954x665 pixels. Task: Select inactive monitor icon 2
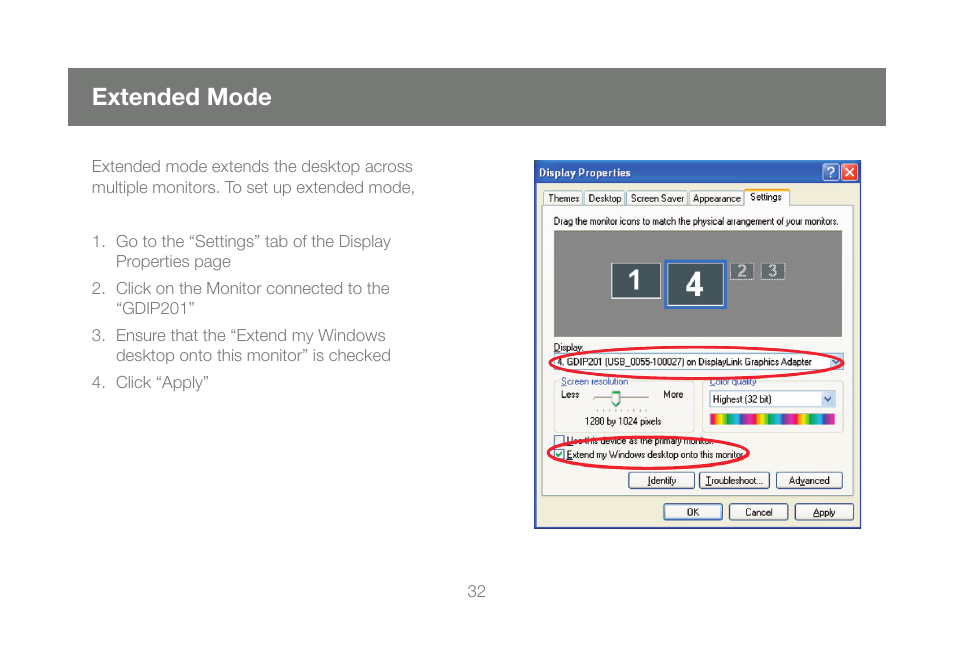pos(742,271)
